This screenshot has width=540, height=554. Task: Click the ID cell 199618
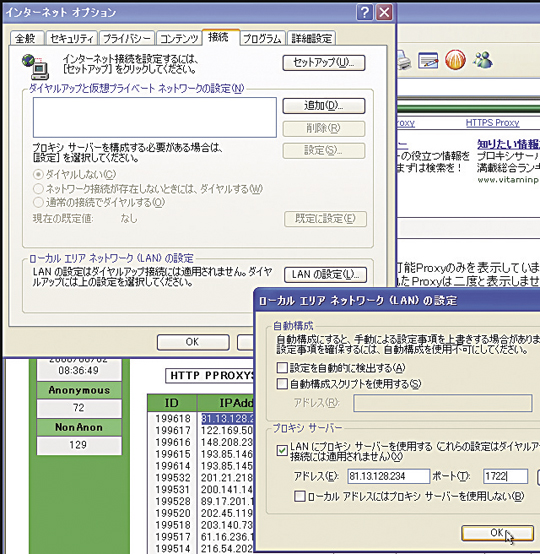173,419
